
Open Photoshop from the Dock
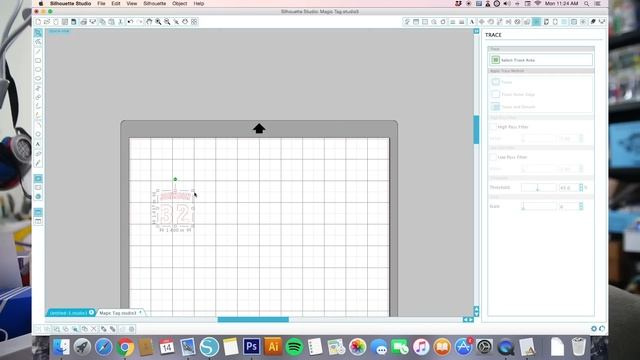click(x=251, y=347)
